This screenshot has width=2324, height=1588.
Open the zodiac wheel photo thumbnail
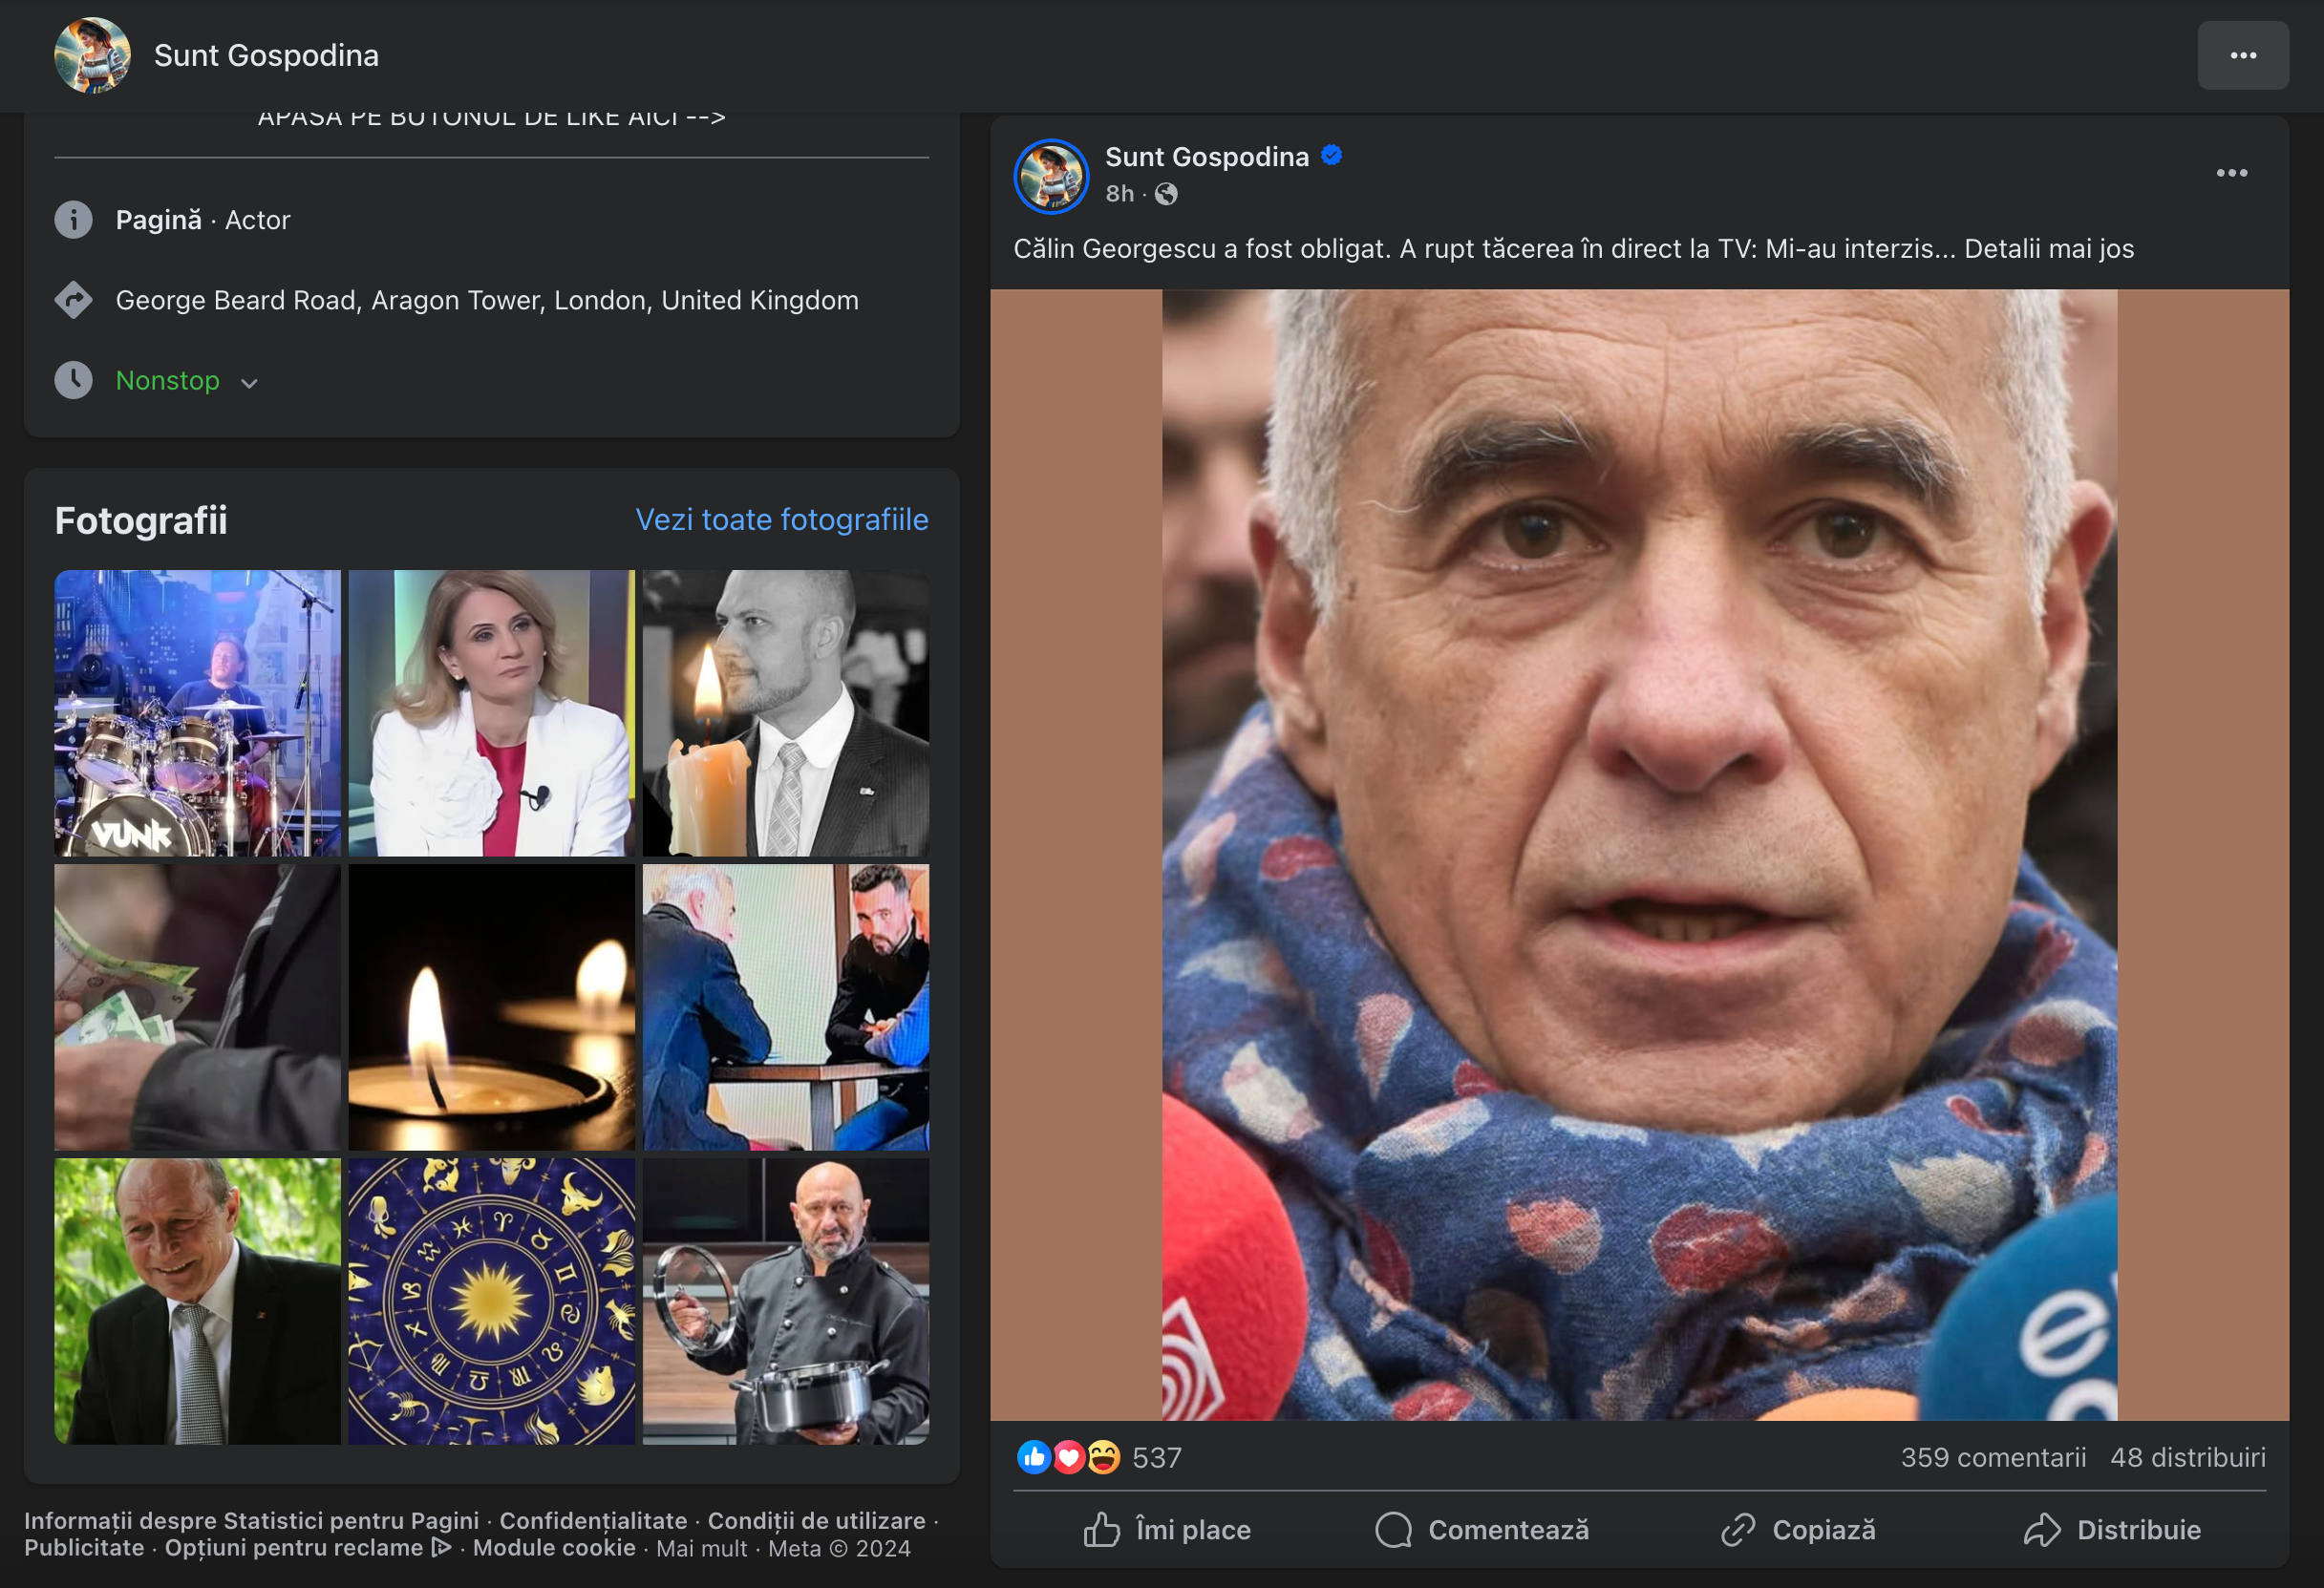click(491, 1301)
